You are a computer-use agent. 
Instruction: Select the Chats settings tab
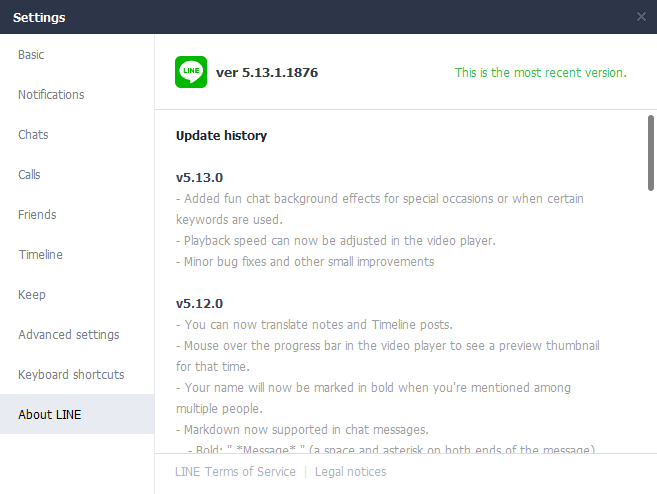click(33, 135)
